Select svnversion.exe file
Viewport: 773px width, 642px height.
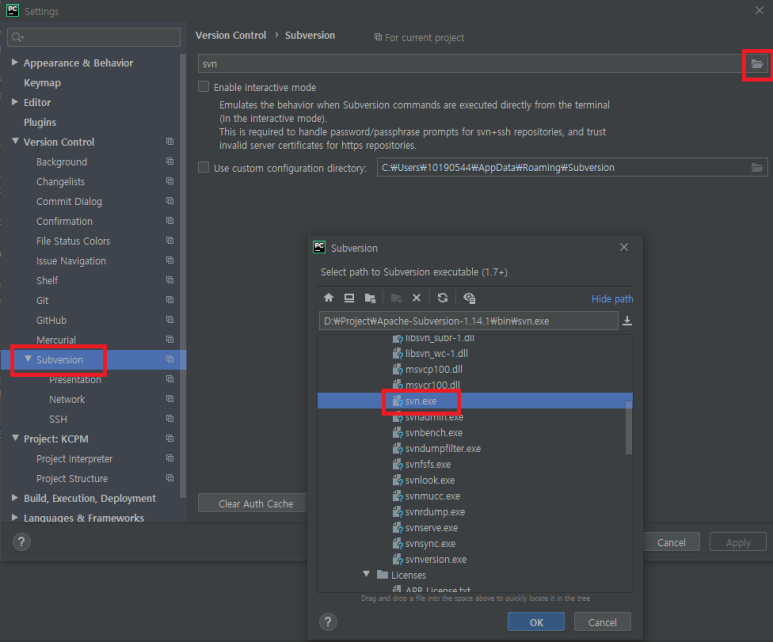tap(436, 560)
